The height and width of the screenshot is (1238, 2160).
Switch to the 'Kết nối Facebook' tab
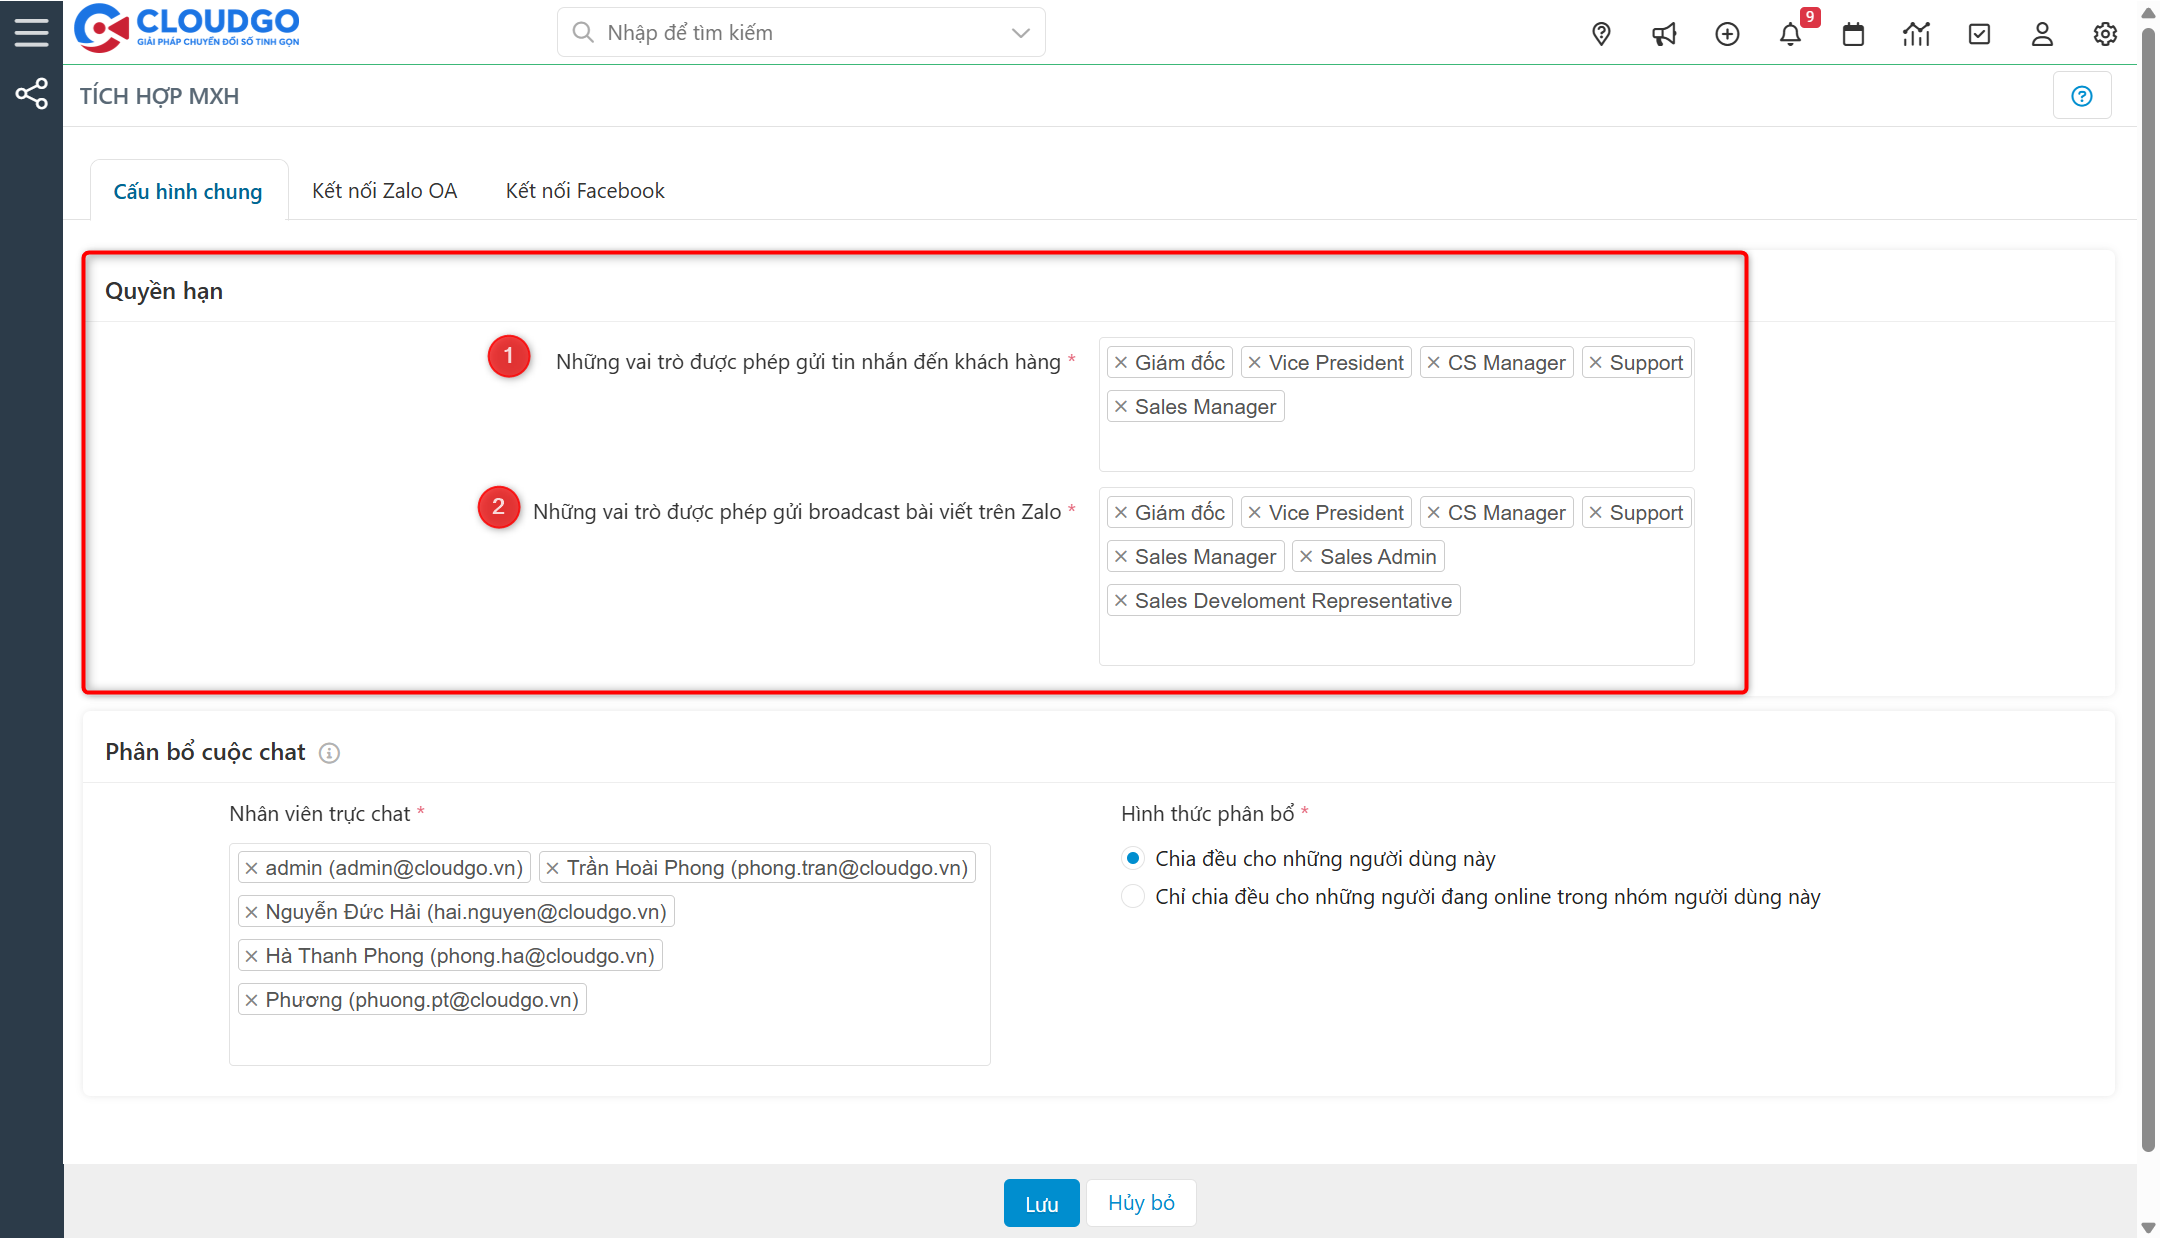(584, 190)
